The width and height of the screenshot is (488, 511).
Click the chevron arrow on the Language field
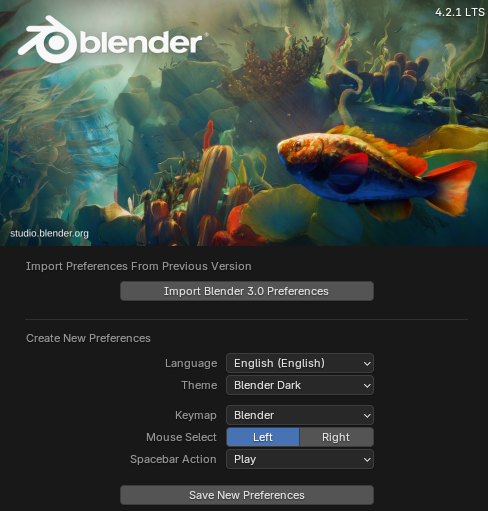[367, 363]
